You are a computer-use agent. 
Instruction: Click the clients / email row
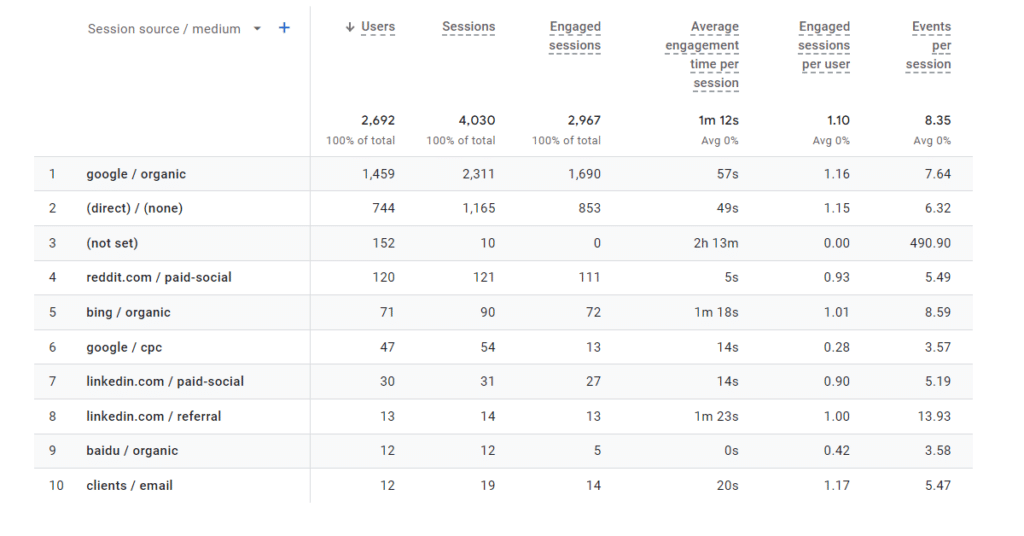click(x=129, y=485)
